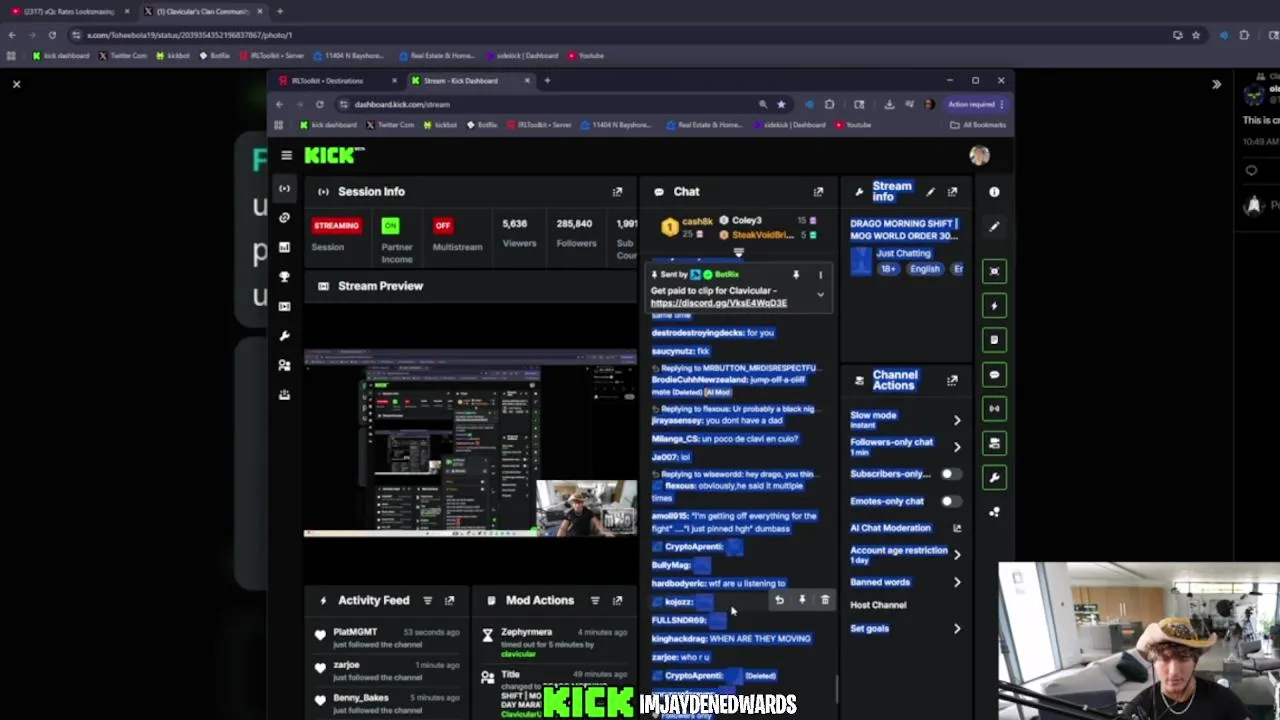Toggle the lightning bolt icon in right toolbar
The width and height of the screenshot is (1280, 720).
(994, 305)
